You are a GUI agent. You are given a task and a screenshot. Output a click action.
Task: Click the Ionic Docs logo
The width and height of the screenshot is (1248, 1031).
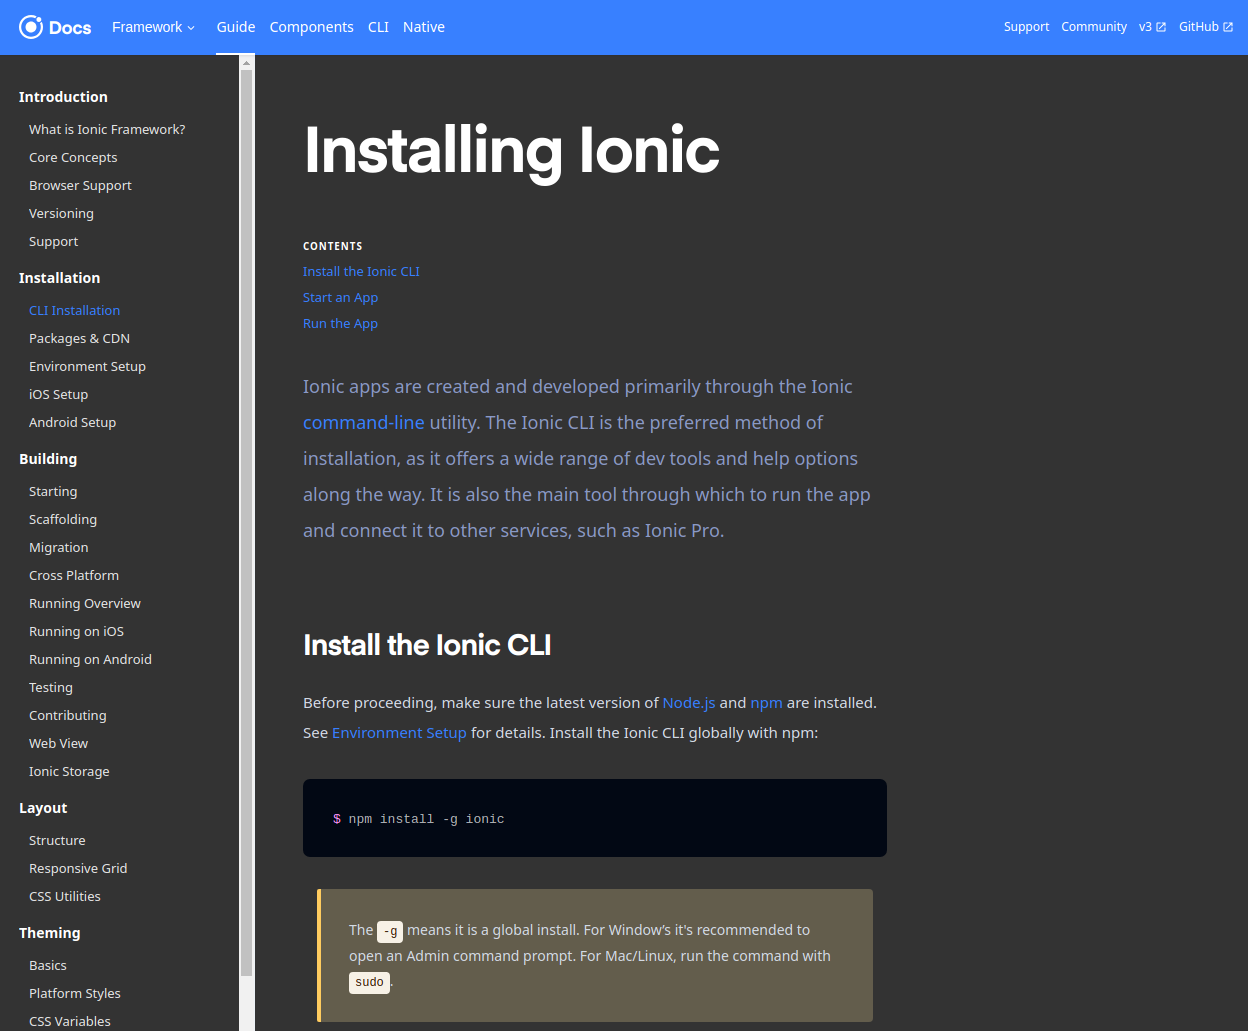pyautogui.click(x=55, y=27)
